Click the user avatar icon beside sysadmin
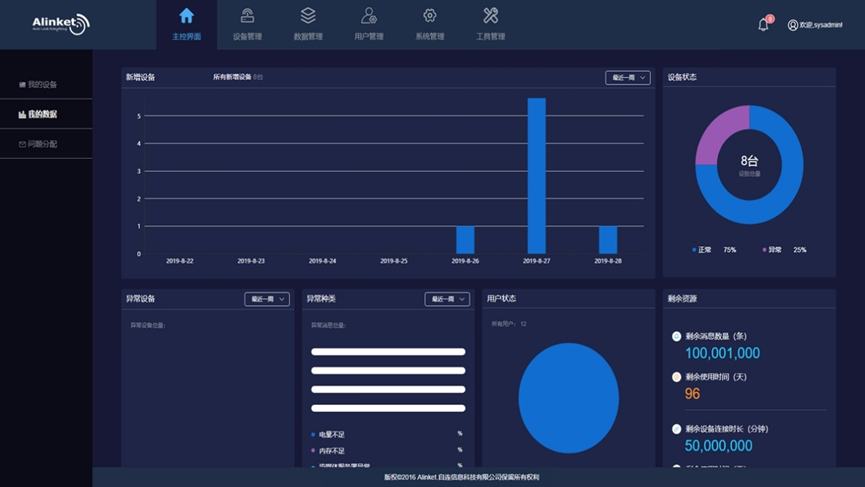 792,25
